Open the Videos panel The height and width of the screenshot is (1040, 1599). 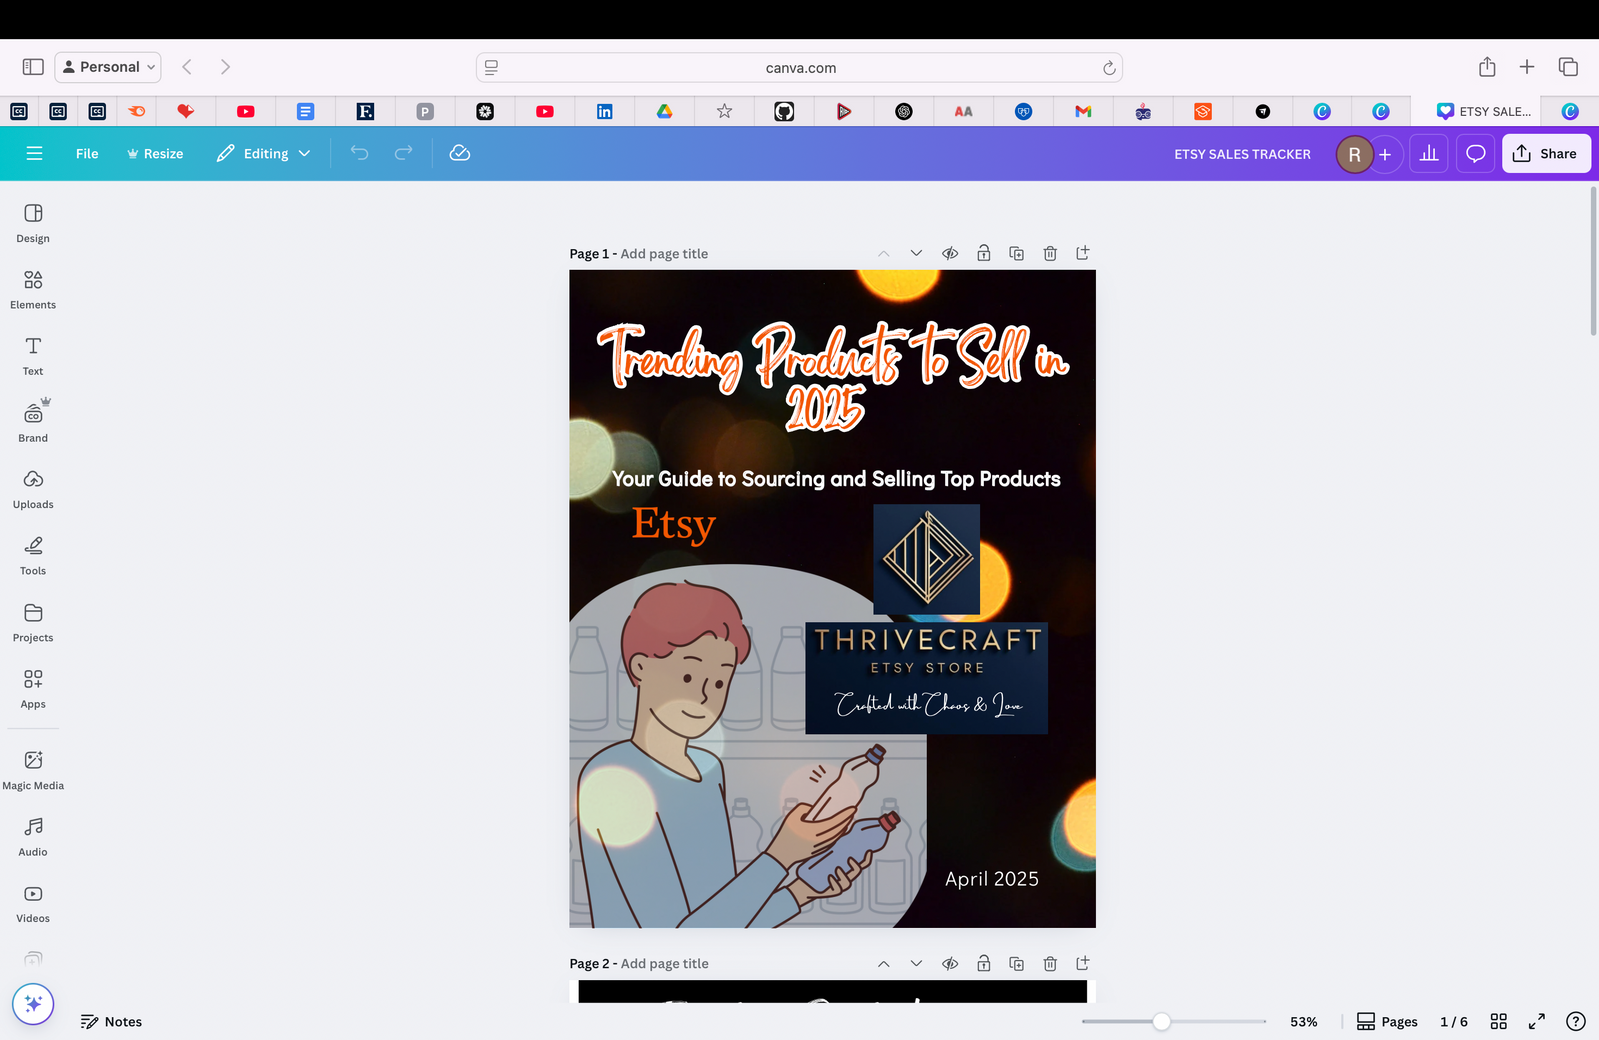[33, 904]
